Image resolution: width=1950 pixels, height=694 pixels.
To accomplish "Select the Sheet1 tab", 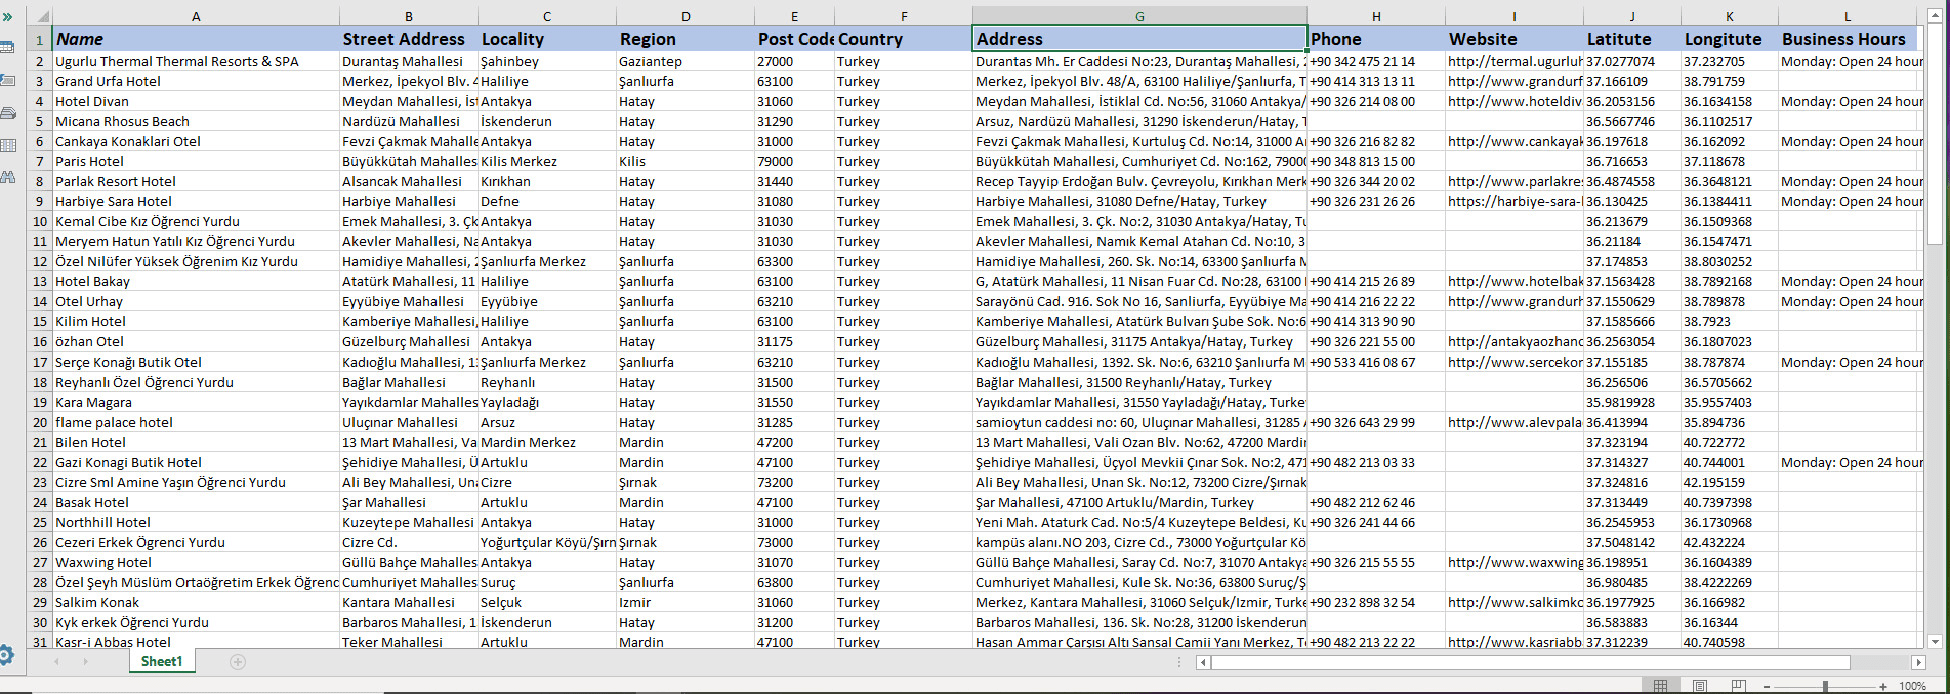I will point(161,662).
